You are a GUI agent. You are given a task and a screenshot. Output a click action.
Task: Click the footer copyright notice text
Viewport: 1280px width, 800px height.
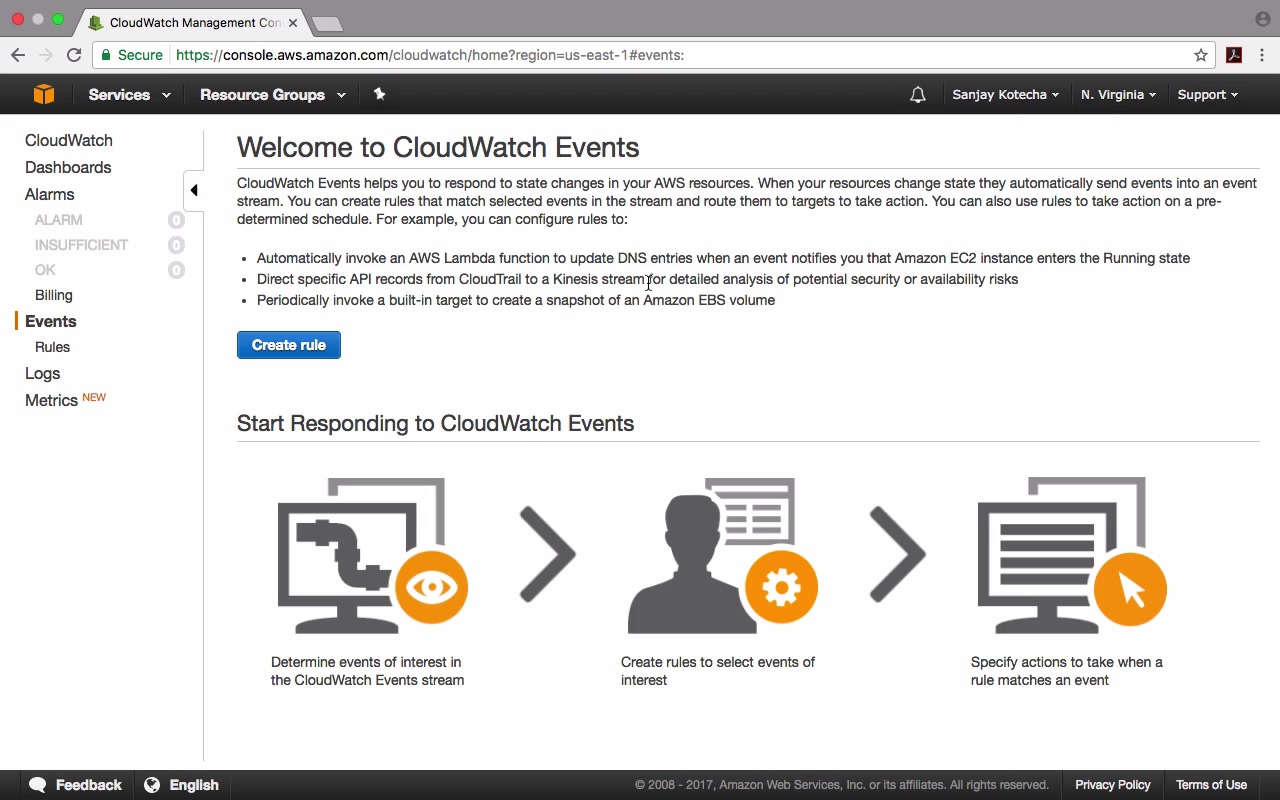842,785
